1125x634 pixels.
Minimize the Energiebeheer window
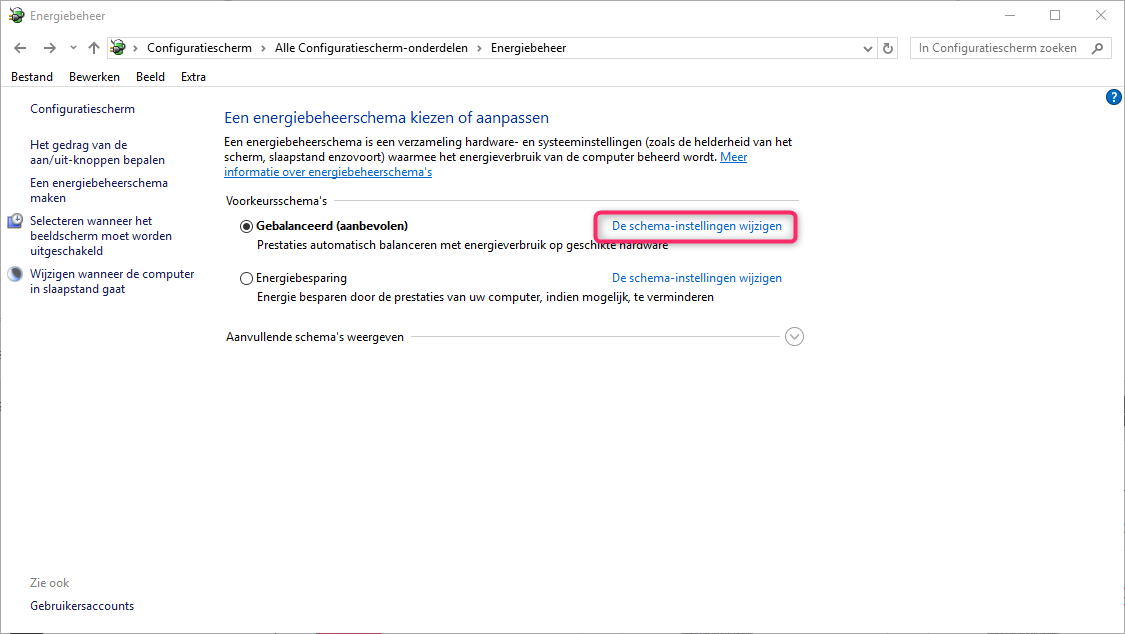point(1009,15)
